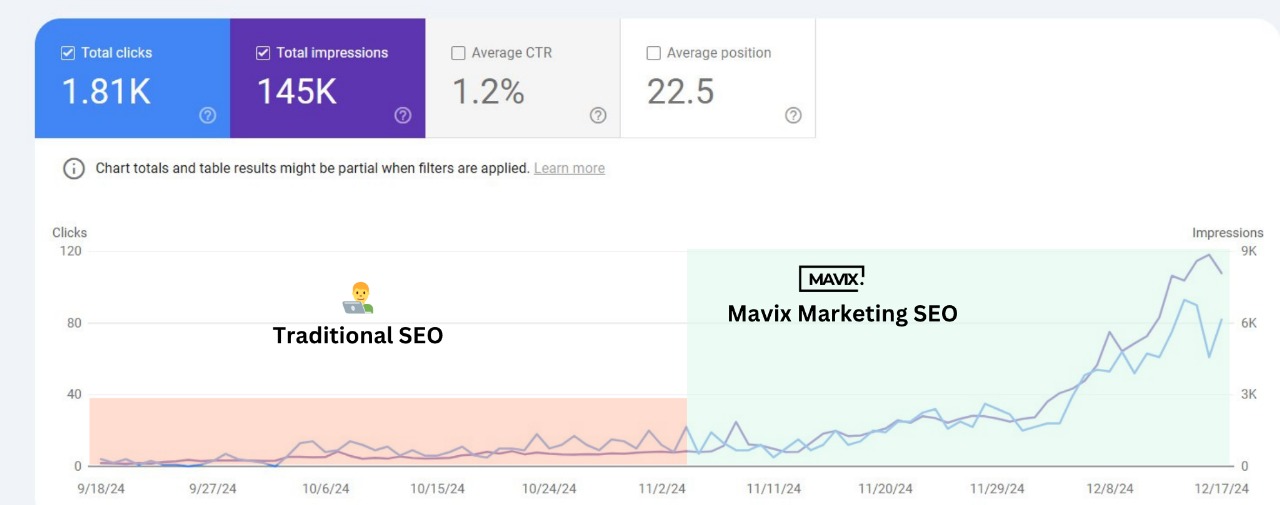Click the Clicks axis title
Screen dimensions: 1280x505
pos(70,233)
